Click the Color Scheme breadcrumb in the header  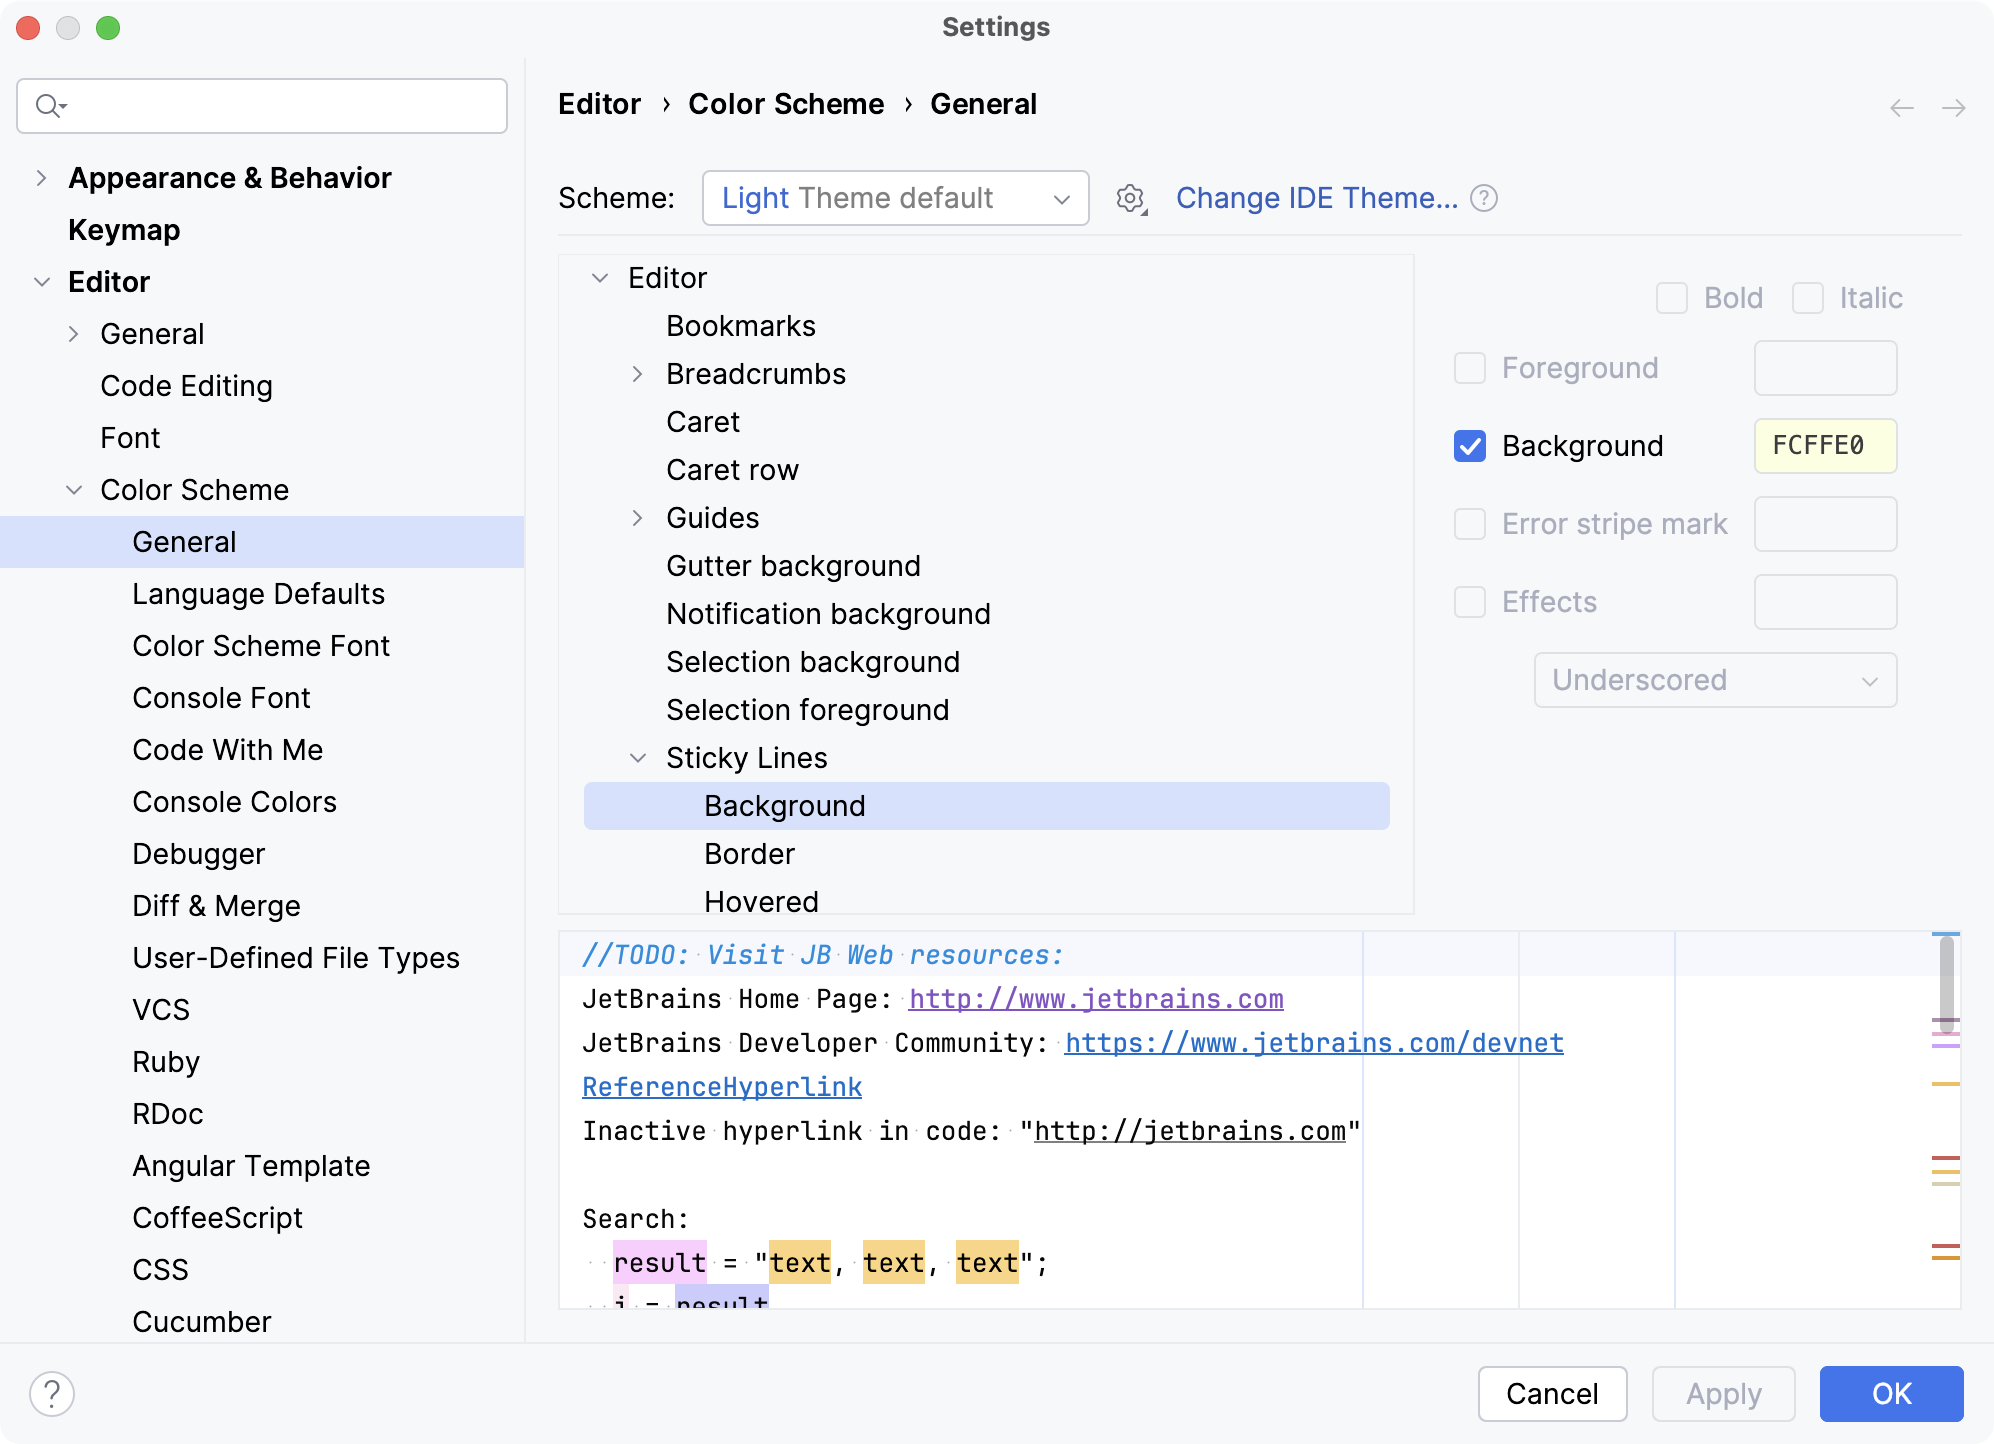pyautogui.click(x=786, y=103)
